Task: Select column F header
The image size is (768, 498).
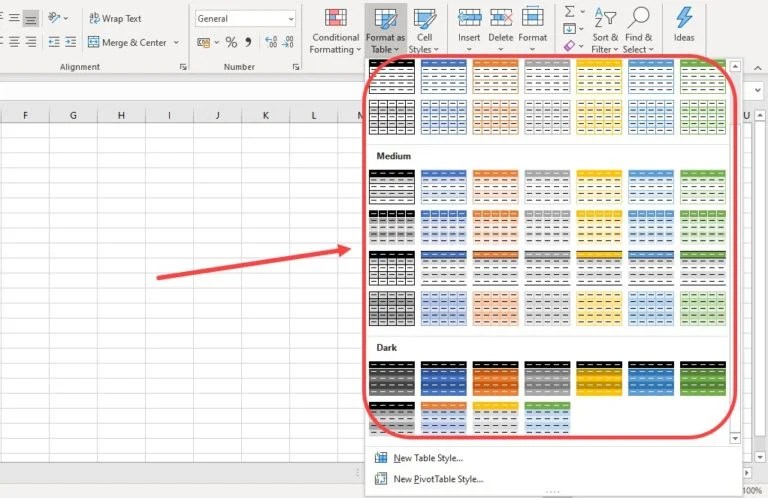Action: coord(25,116)
